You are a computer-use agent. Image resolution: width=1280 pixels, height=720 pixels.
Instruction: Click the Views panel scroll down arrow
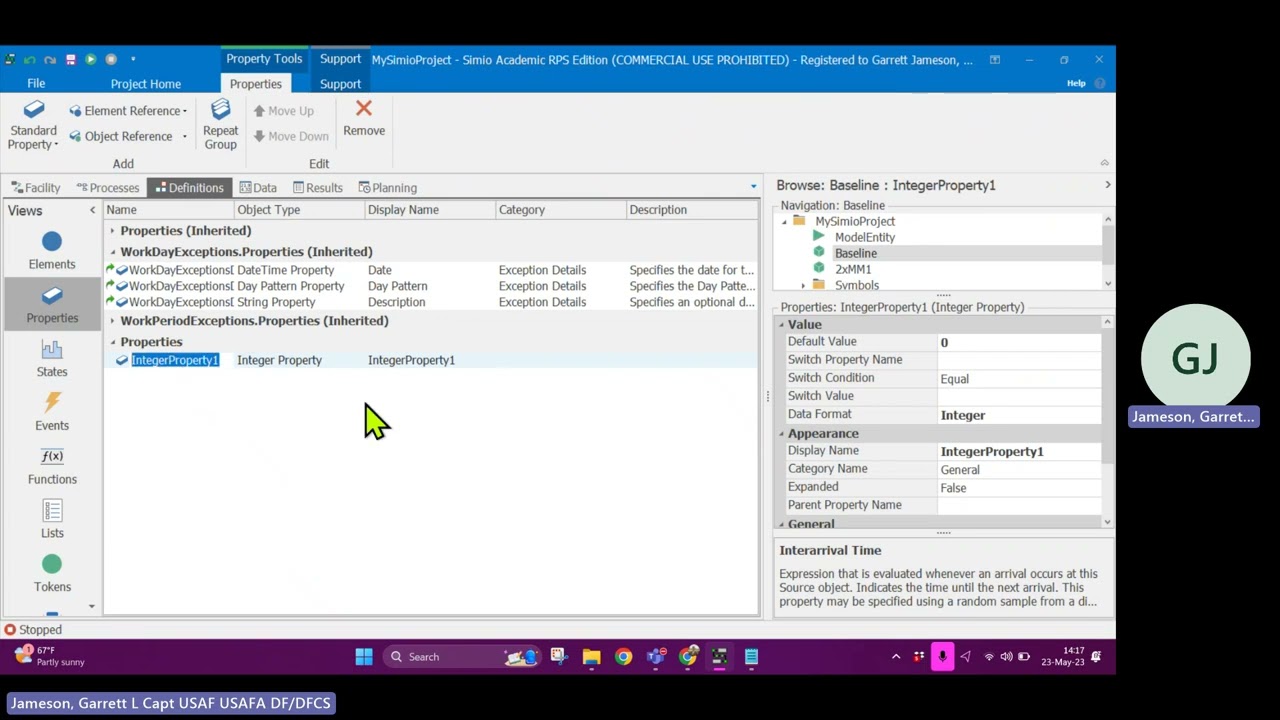(x=92, y=606)
